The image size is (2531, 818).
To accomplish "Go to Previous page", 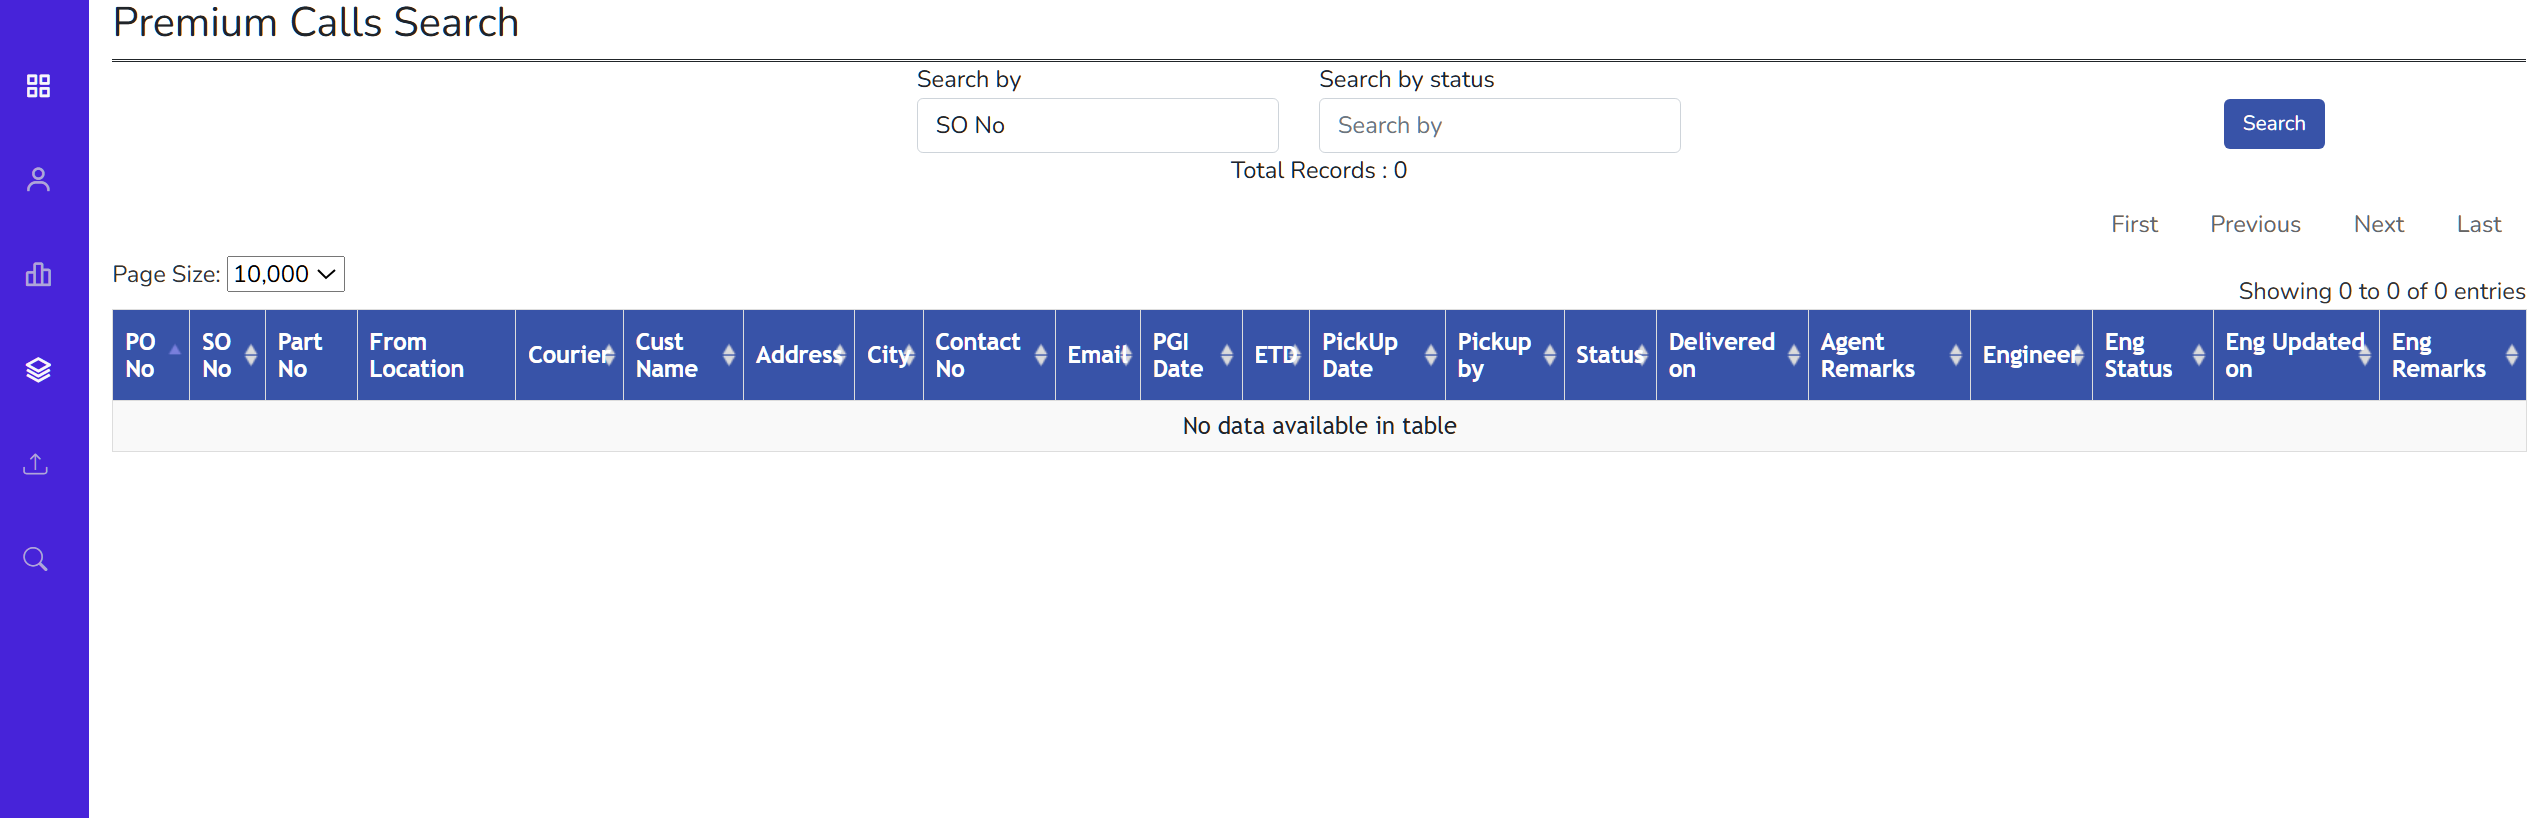I will coord(2255,224).
